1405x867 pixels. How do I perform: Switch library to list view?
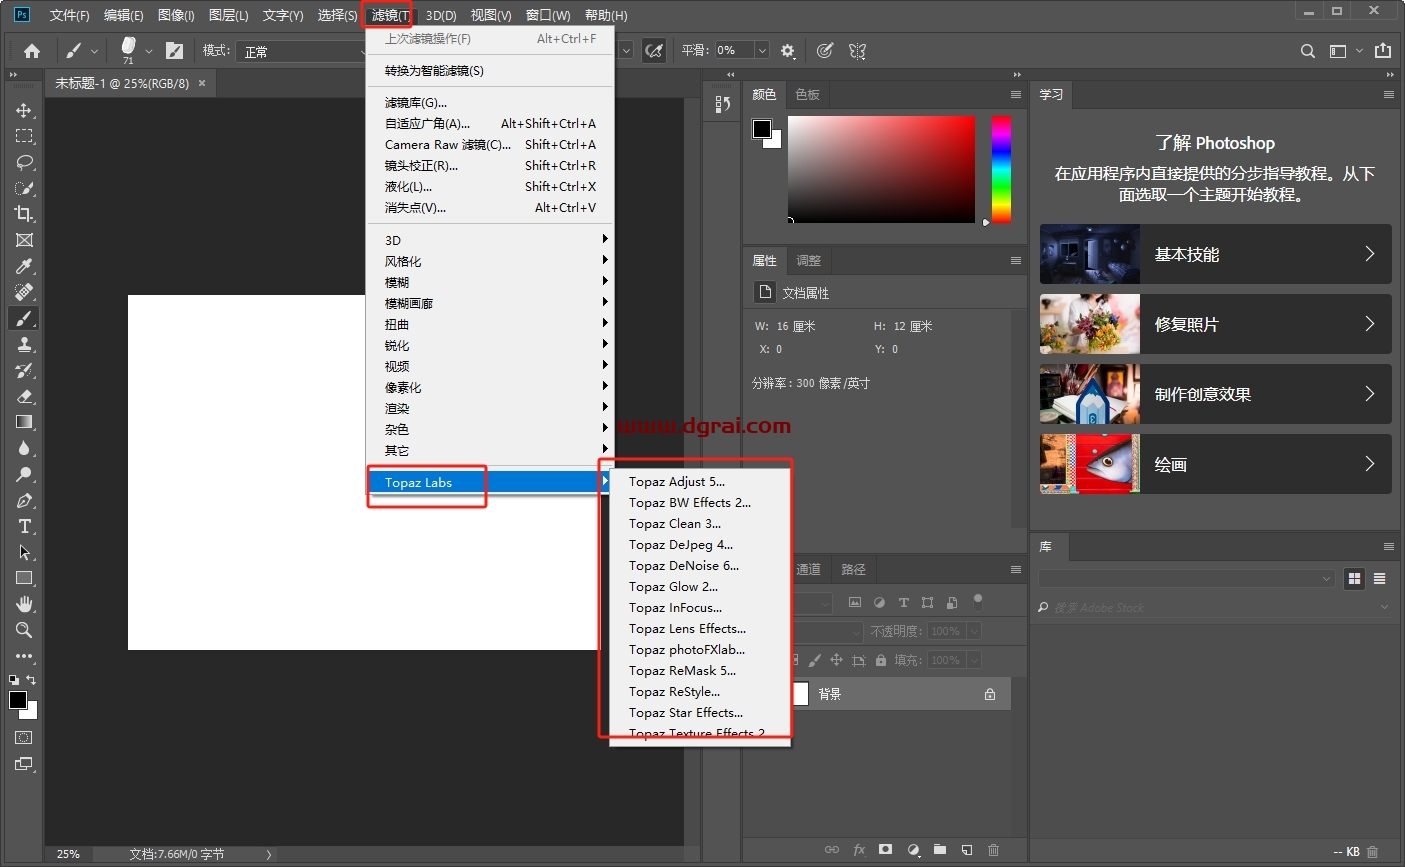coord(1380,578)
